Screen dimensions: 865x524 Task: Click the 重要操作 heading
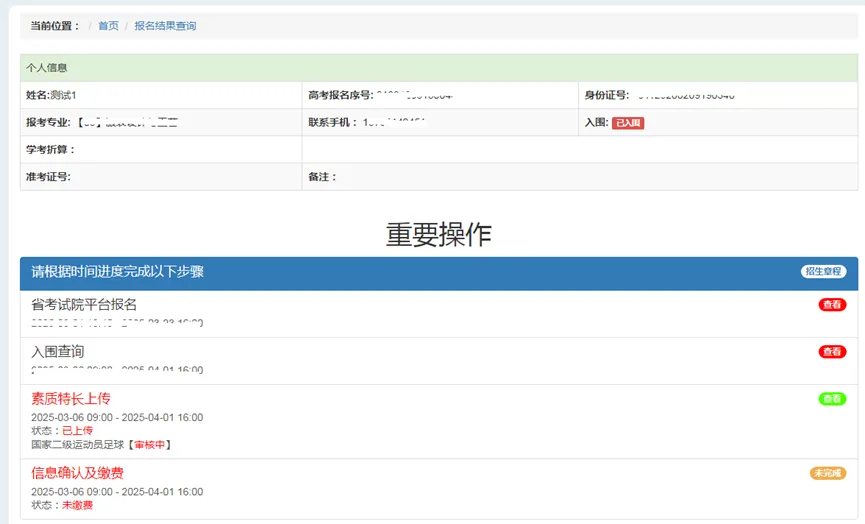click(x=438, y=234)
